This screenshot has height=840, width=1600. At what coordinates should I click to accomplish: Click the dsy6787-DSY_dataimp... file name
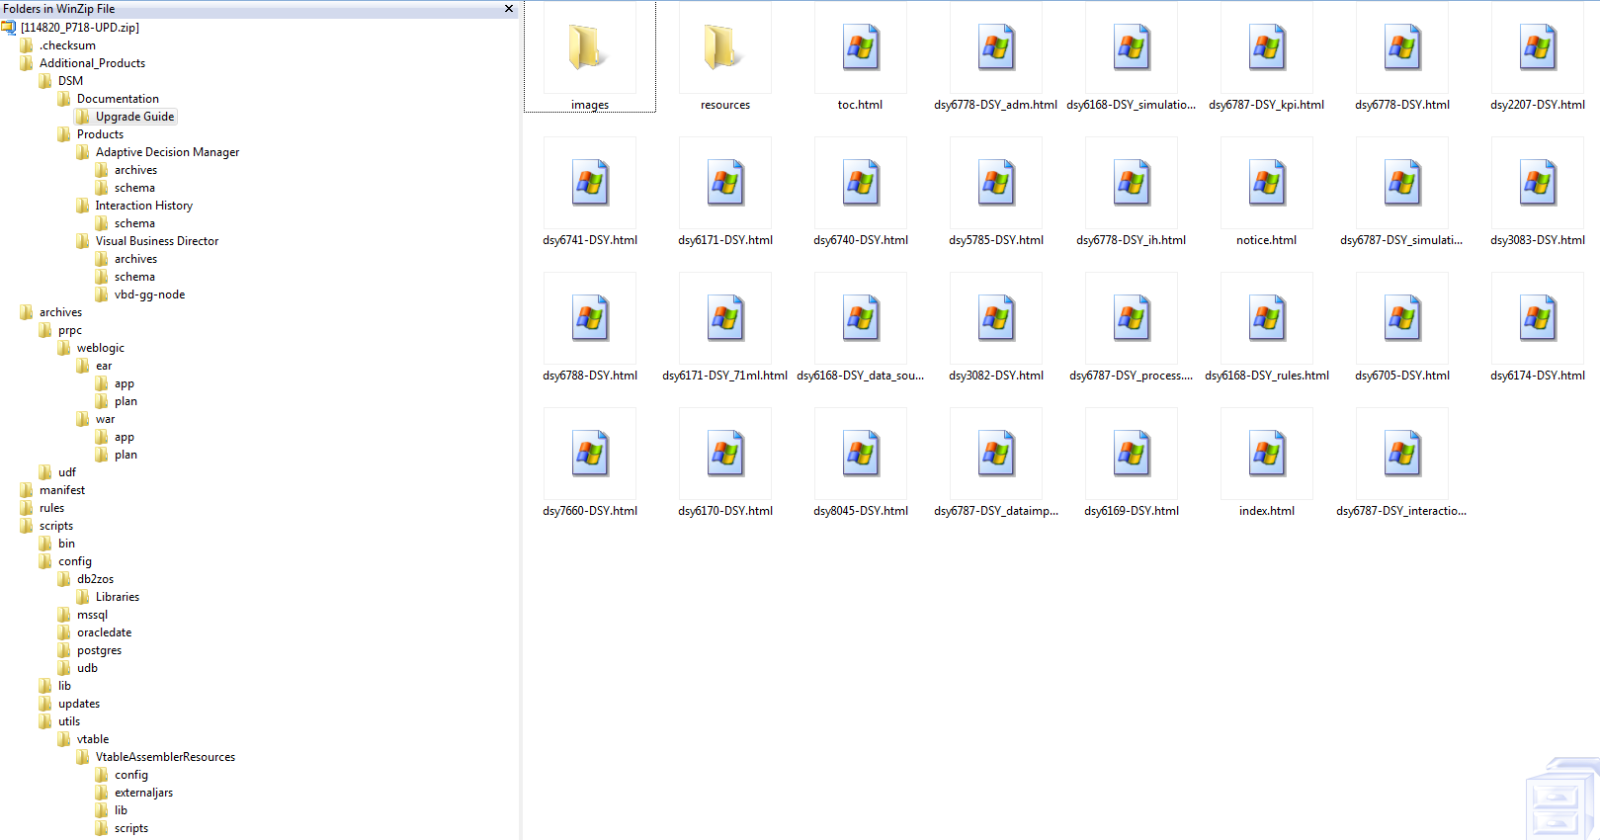click(x=996, y=511)
